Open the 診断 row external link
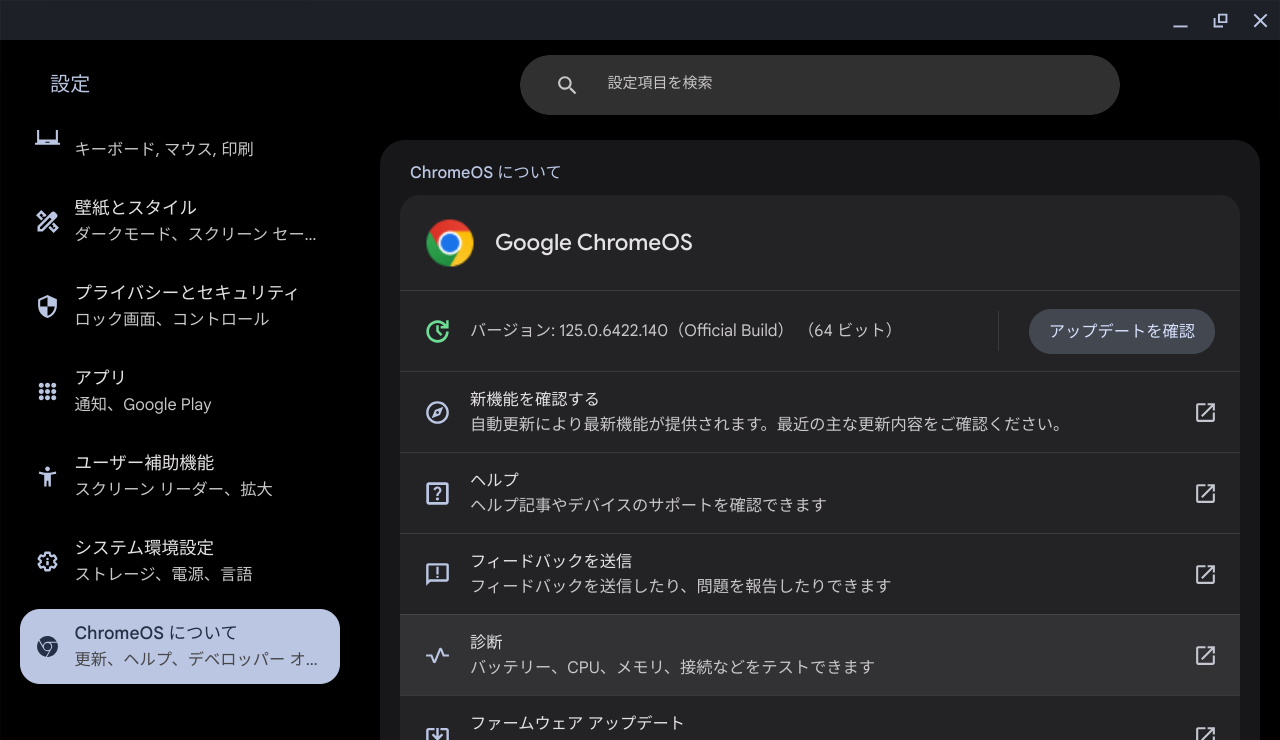1280x740 pixels. click(1205, 655)
